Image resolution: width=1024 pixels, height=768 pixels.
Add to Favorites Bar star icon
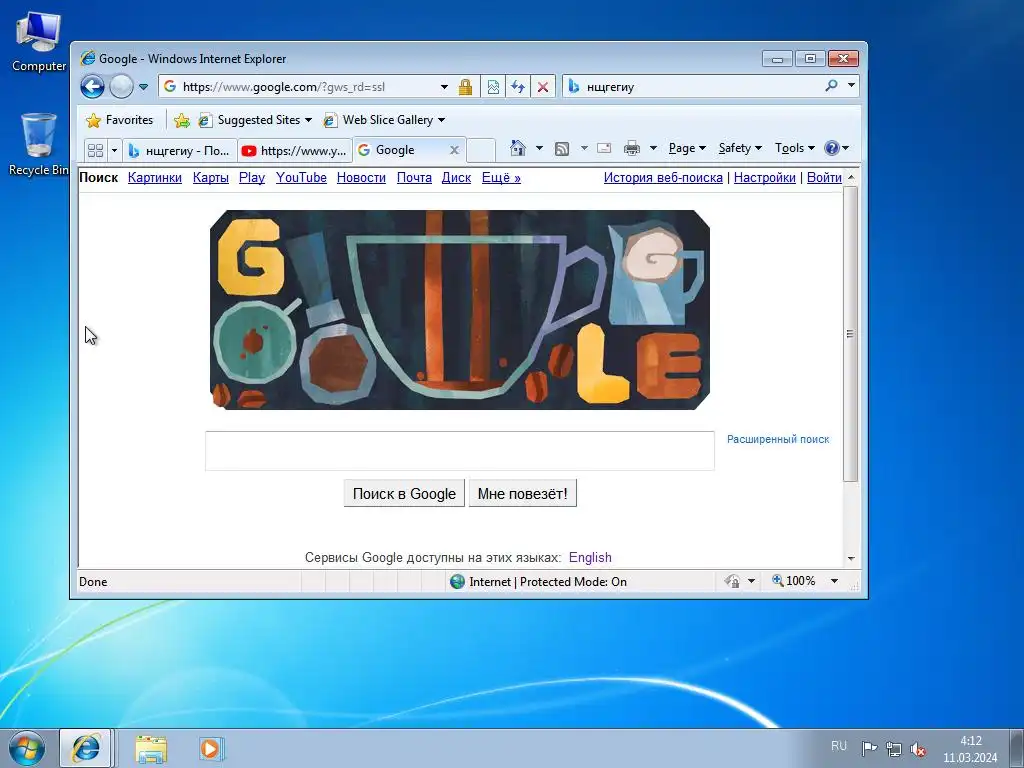pyautogui.click(x=182, y=120)
